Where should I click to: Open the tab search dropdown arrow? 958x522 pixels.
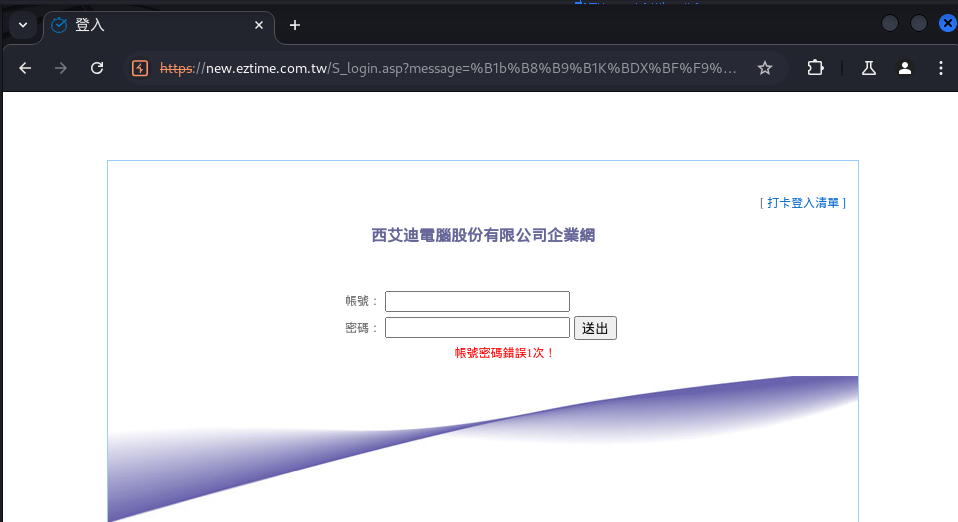click(x=23, y=25)
